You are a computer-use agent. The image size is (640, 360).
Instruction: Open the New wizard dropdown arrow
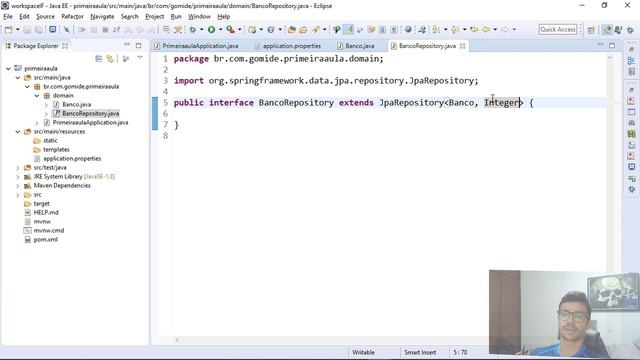(18, 30)
